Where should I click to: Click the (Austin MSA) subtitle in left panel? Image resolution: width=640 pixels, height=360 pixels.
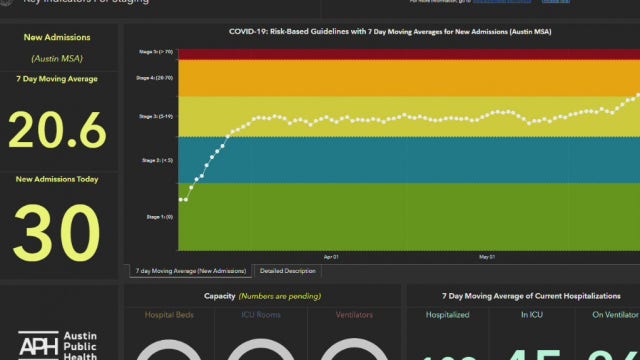57,59
